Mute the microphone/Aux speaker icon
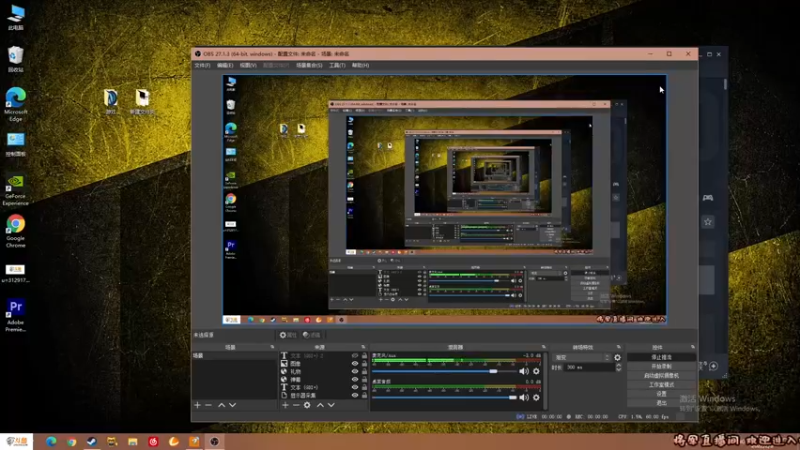This screenshot has width=800, height=450. click(524, 371)
